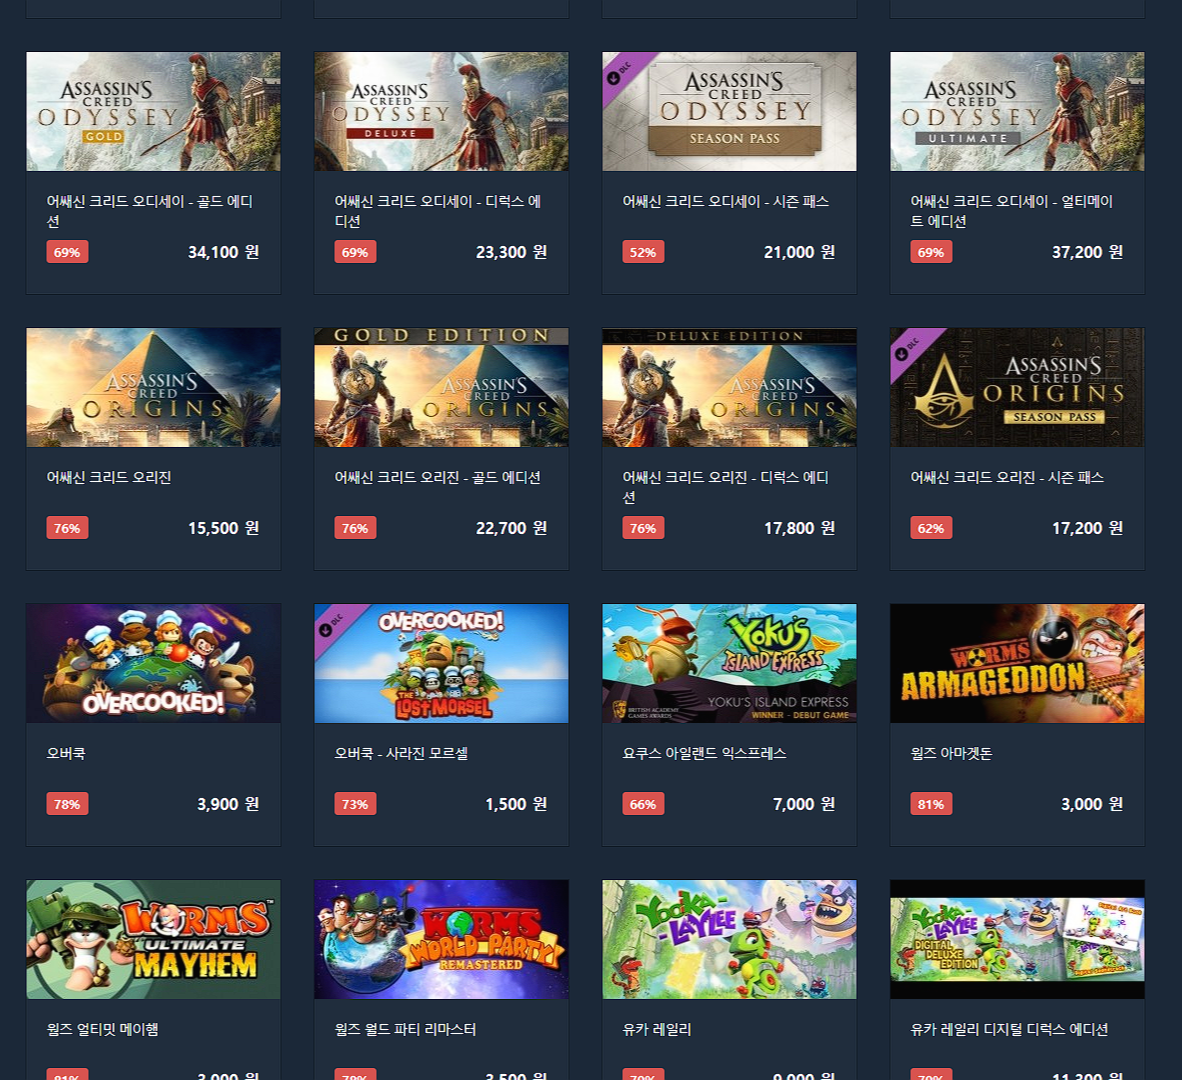Open the Origins Deluxe Edition banner
This screenshot has width=1182, height=1080.
point(730,387)
